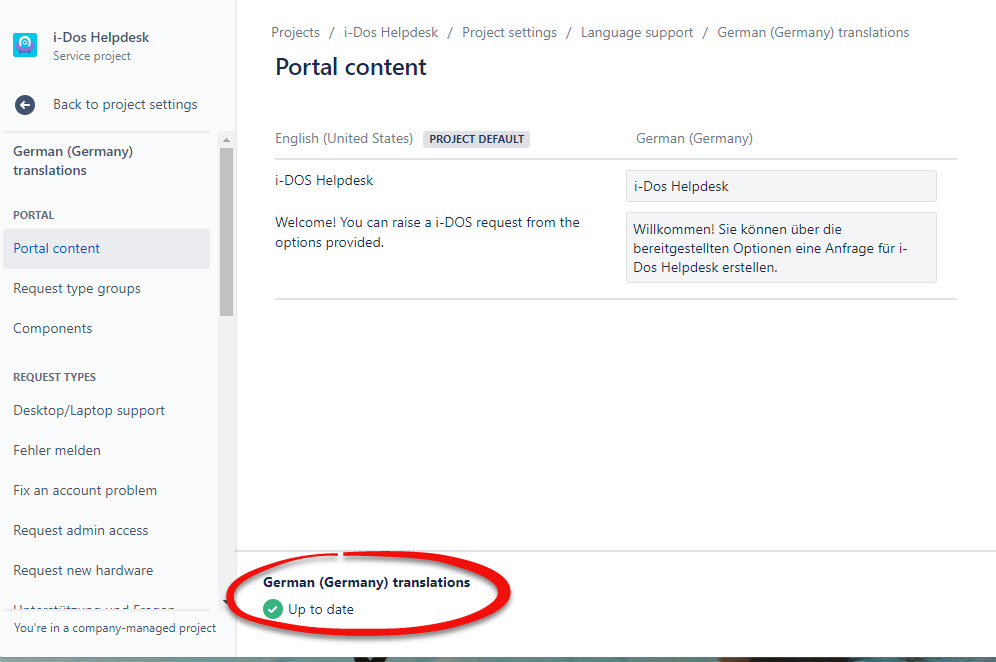996x662 pixels.
Task: Click the Projects breadcrumb link
Action: click(295, 32)
